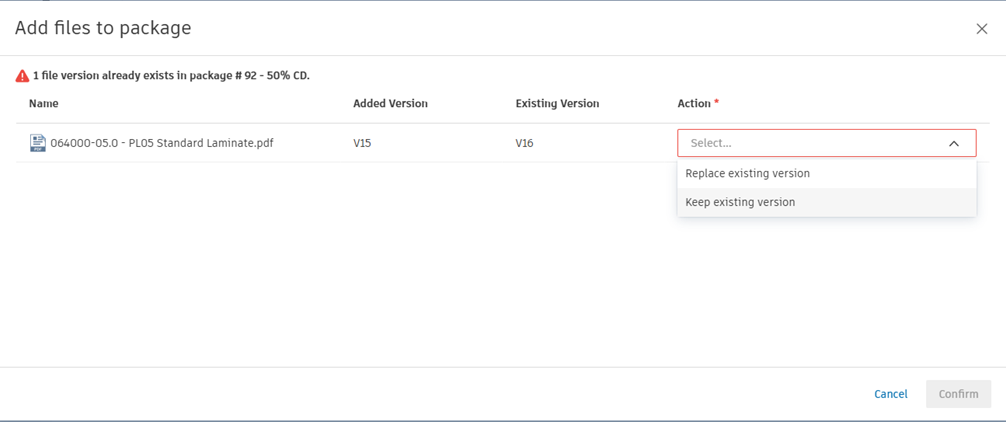Click the Existing Version column header
Image resolution: width=1006 pixels, height=422 pixels.
557,104
